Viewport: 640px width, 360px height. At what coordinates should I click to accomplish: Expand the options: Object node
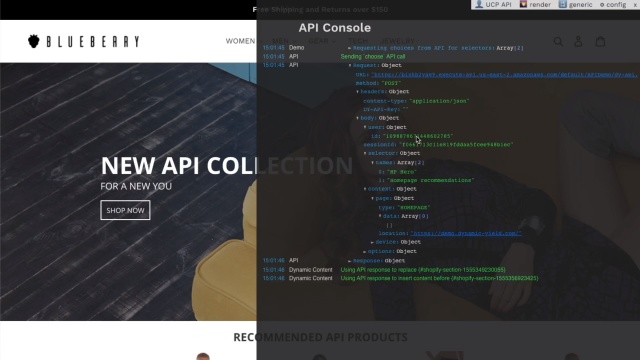pyautogui.click(x=365, y=252)
